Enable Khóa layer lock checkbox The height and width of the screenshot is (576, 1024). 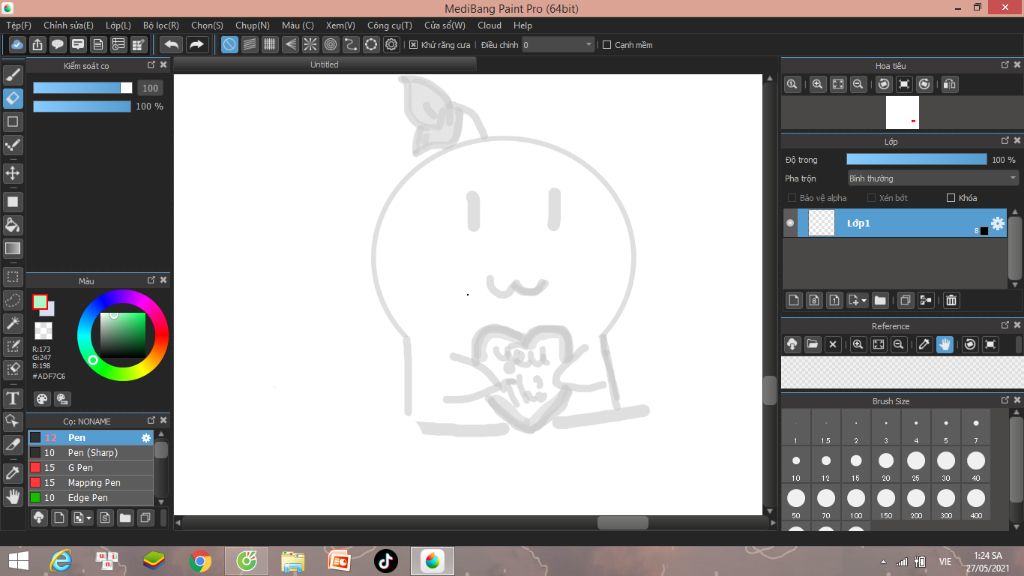tap(951, 198)
